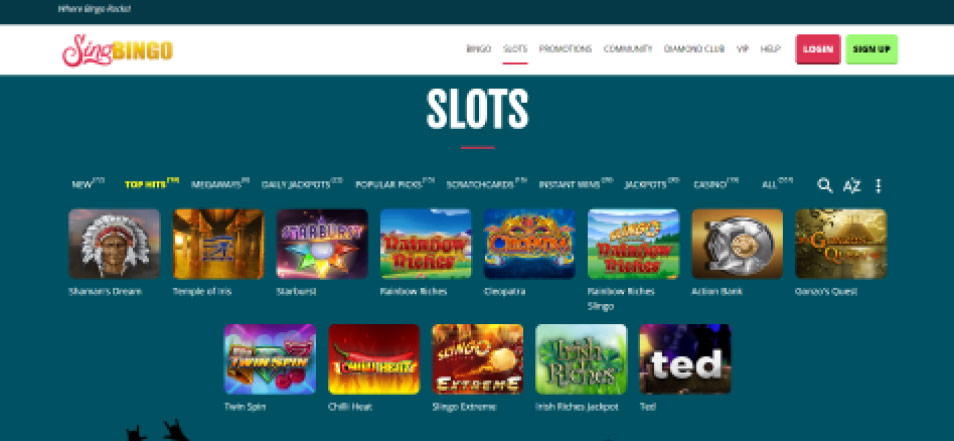Go to Promotions in the navigation menu
This screenshot has width=954, height=441.
pyautogui.click(x=565, y=49)
